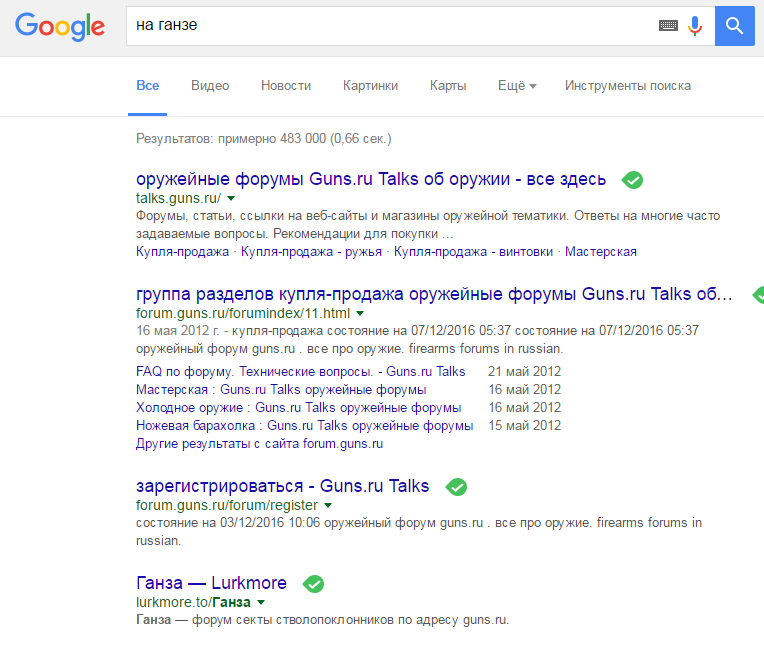Image resolution: width=764 pixels, height=646 pixels.
Task: Click the Google logo
Action: [60, 26]
